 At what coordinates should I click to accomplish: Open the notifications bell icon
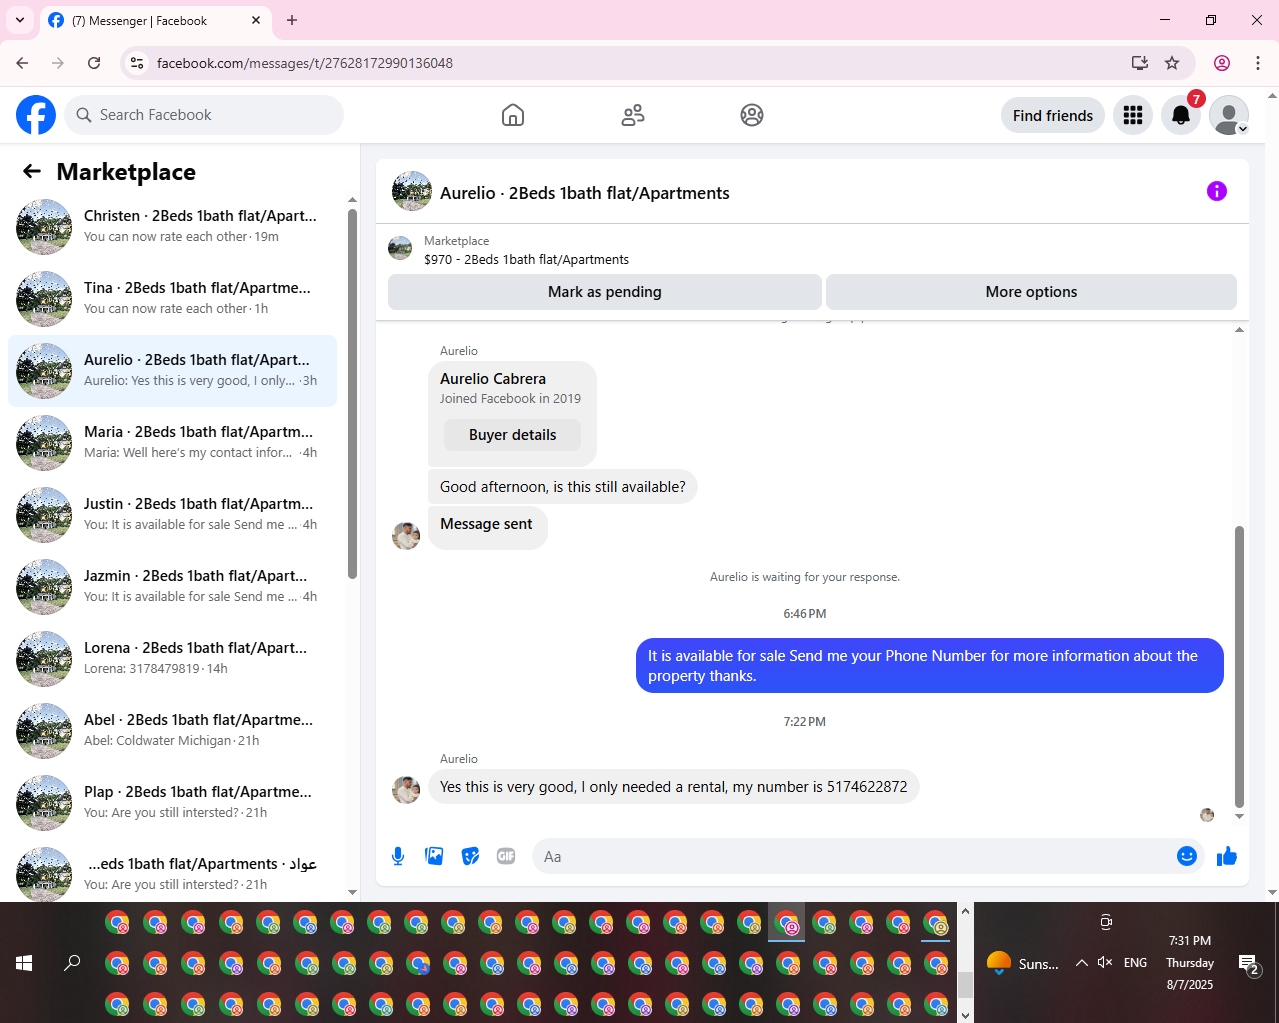click(x=1181, y=115)
